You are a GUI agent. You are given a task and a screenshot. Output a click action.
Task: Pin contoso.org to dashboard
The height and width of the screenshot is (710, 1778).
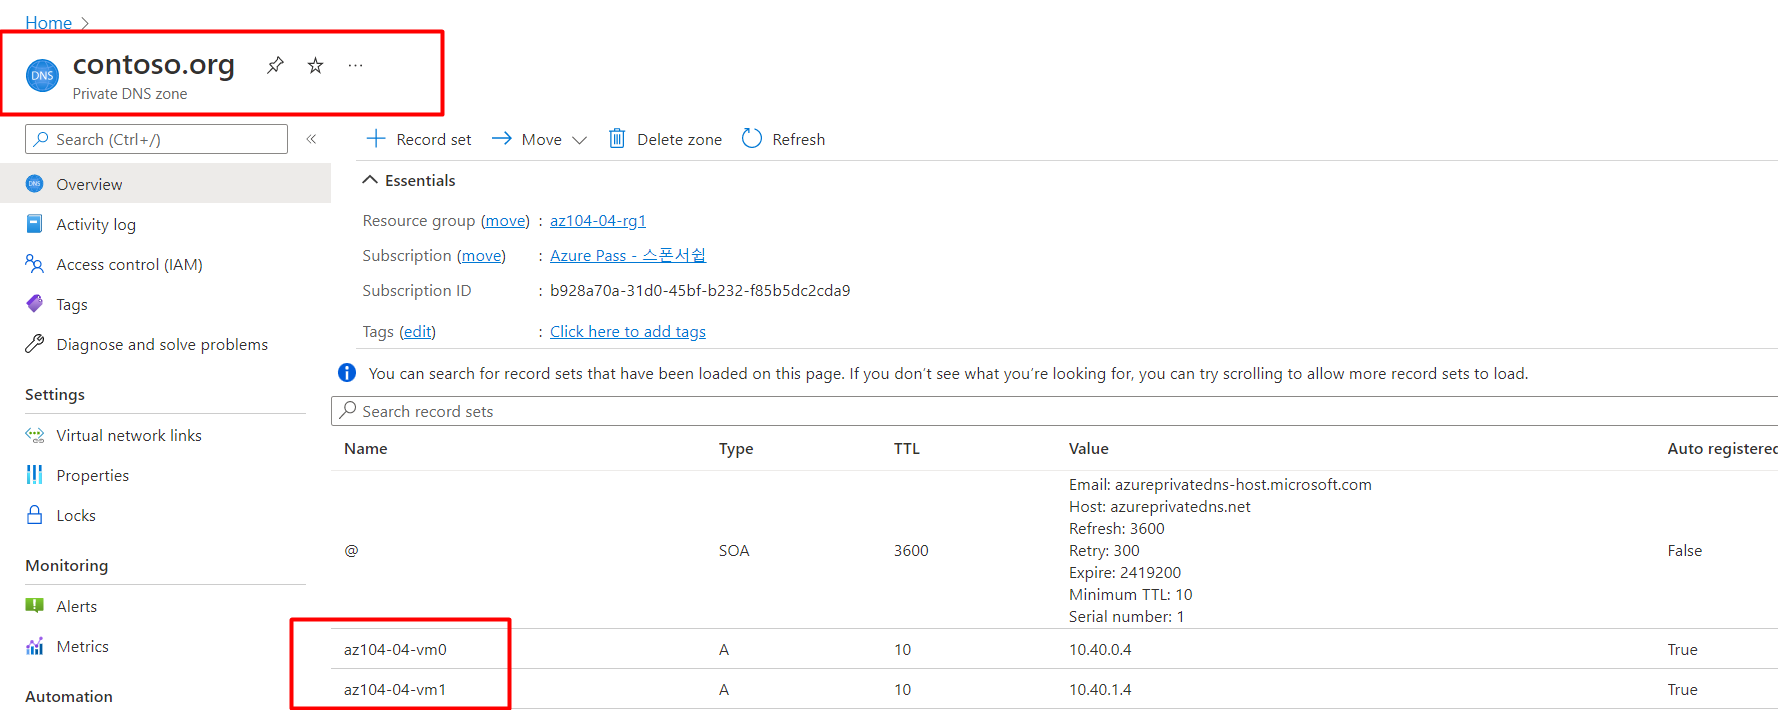tap(275, 65)
